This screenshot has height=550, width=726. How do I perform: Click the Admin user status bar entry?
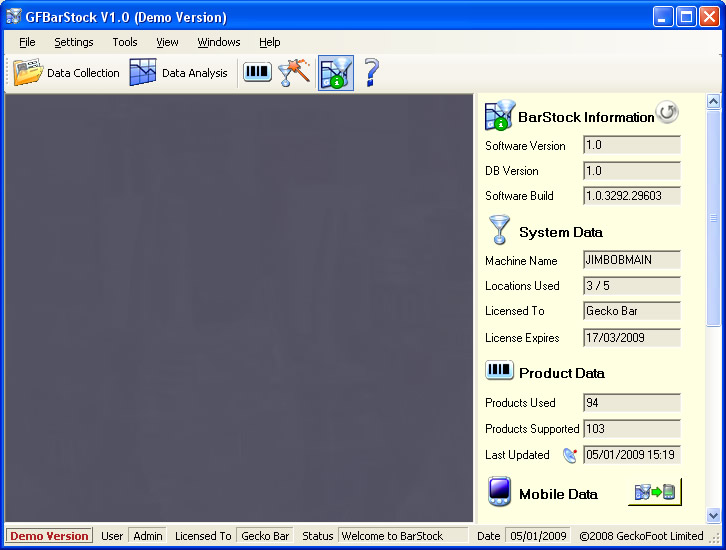[x=148, y=536]
